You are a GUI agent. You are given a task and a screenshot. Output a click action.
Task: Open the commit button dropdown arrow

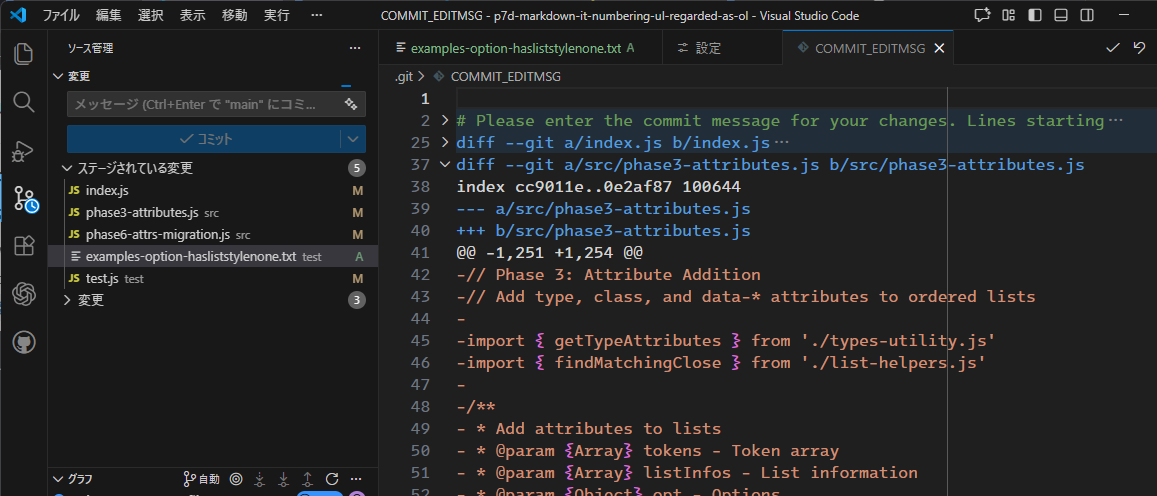(353, 139)
